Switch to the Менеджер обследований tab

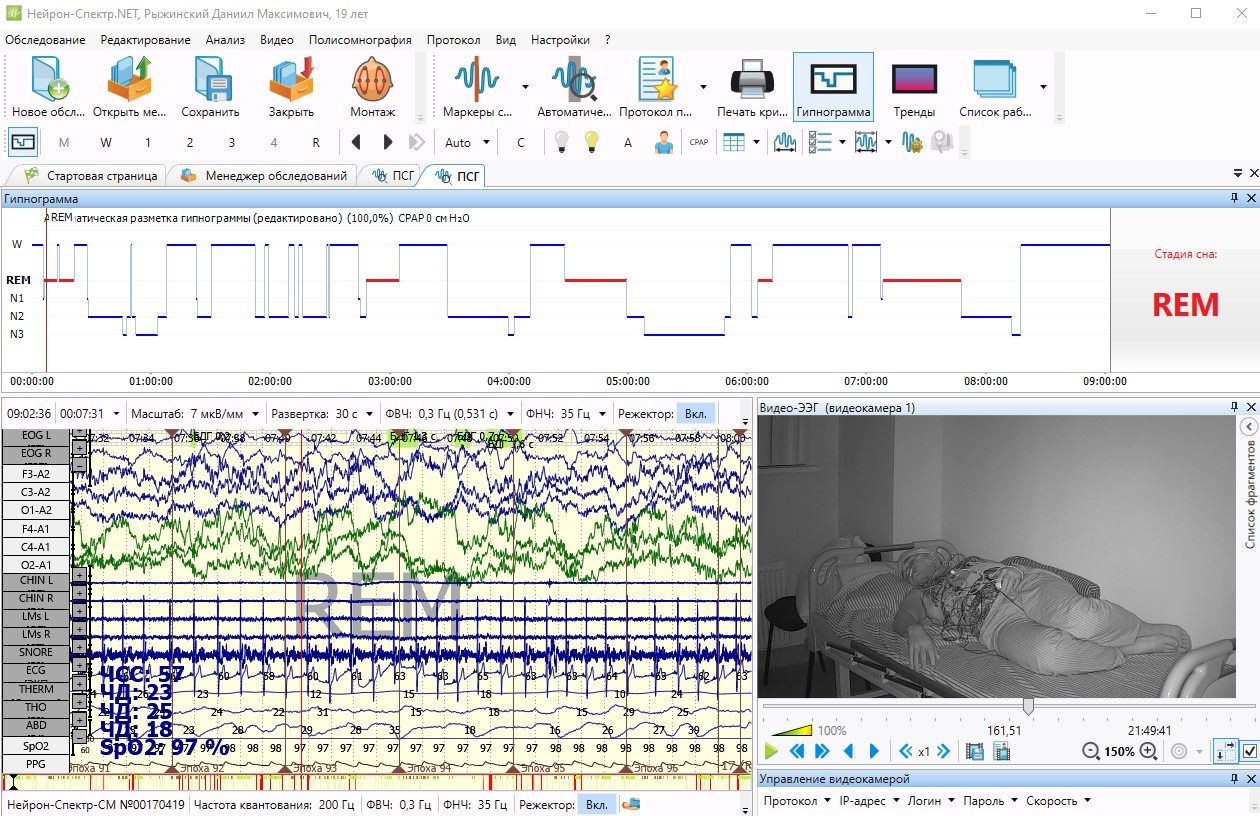click(x=264, y=176)
